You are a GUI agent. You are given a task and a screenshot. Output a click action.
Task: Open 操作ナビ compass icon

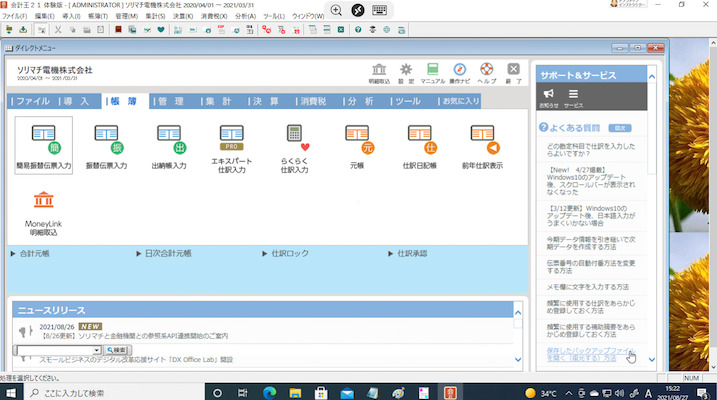point(460,73)
